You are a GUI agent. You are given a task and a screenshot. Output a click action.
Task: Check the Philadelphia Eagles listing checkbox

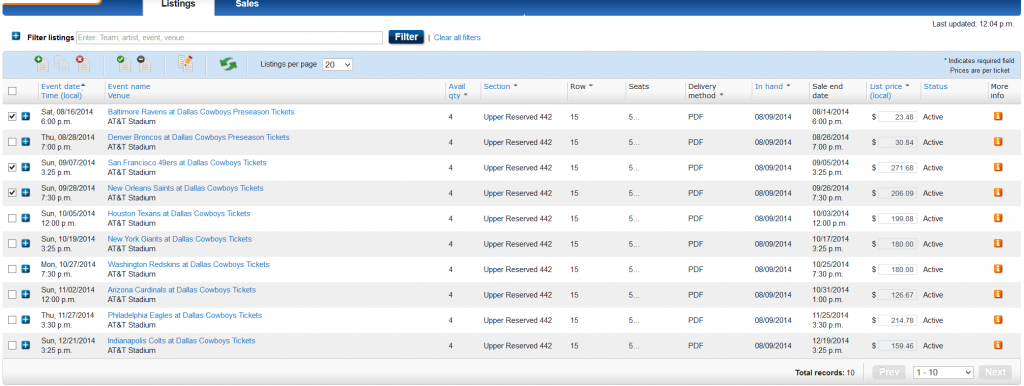pyautogui.click(x=12, y=320)
